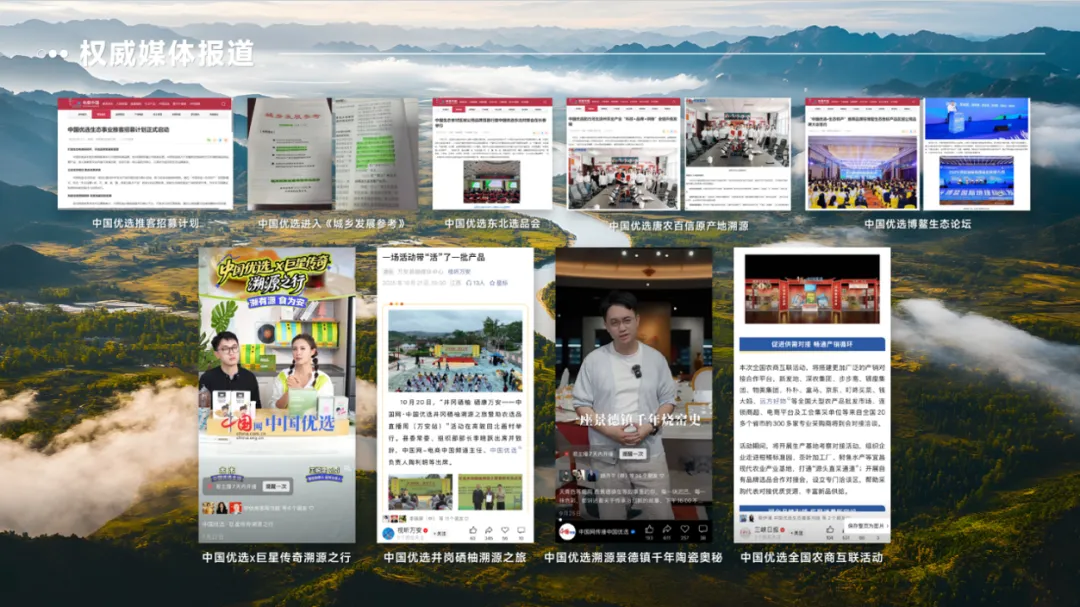Viewport: 1080px width, 607px height.
Task: Click article title 一场活动带"活"了一批产品
Action: (x=434, y=257)
